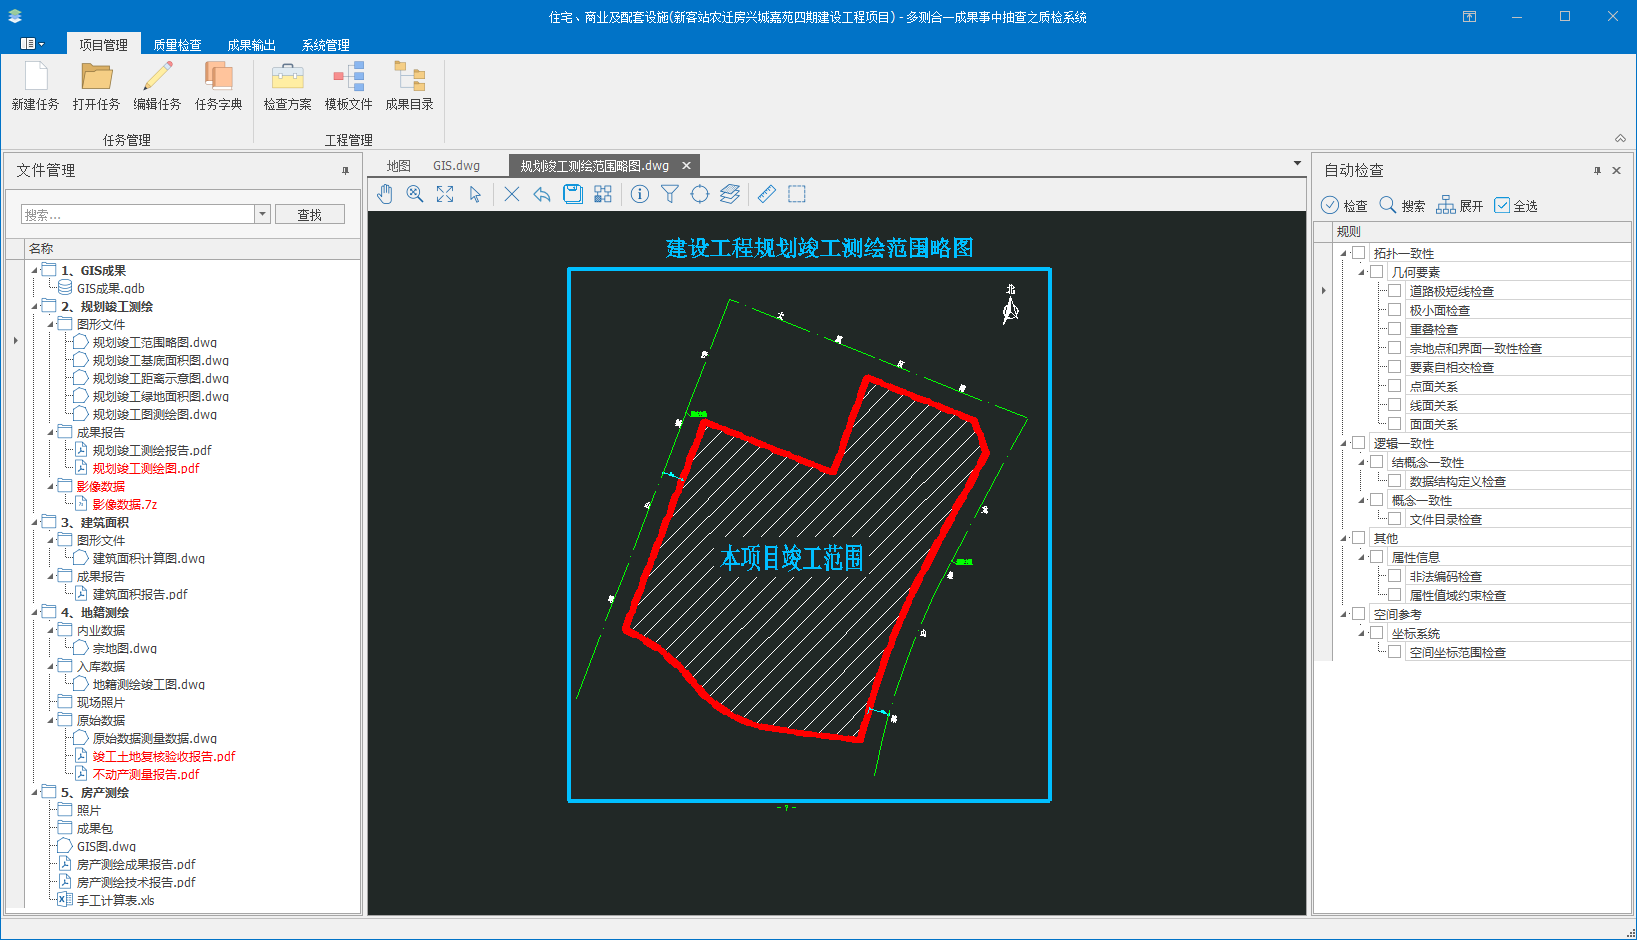Collapse the 拓扑一致性 rule group
This screenshot has width=1637, height=940.
click(x=1344, y=254)
